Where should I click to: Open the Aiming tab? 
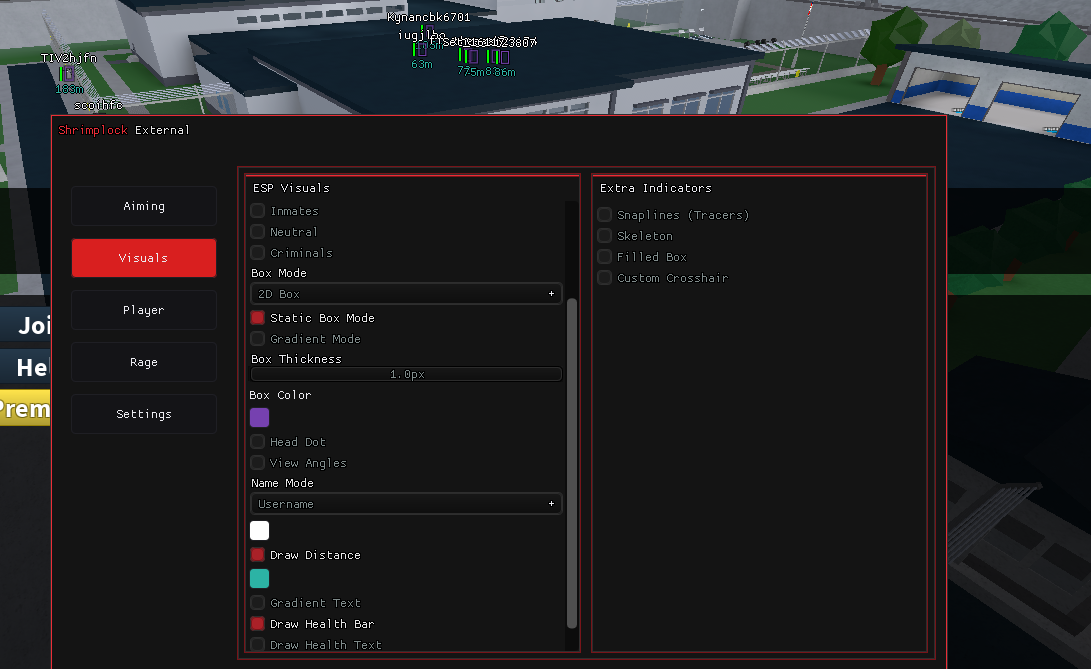pyautogui.click(x=144, y=206)
